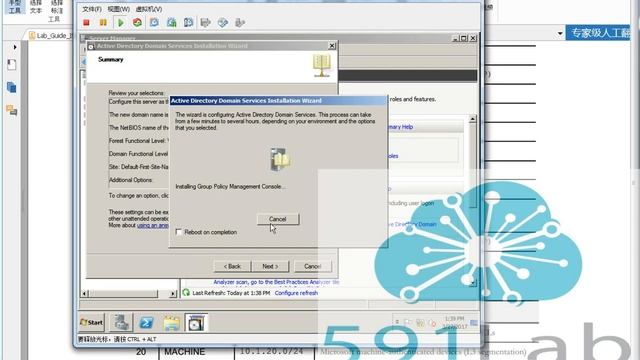Viewport: 640px width, 360px height.
Task: Click the green Play VM toolbar icon
Action: tap(120, 22)
